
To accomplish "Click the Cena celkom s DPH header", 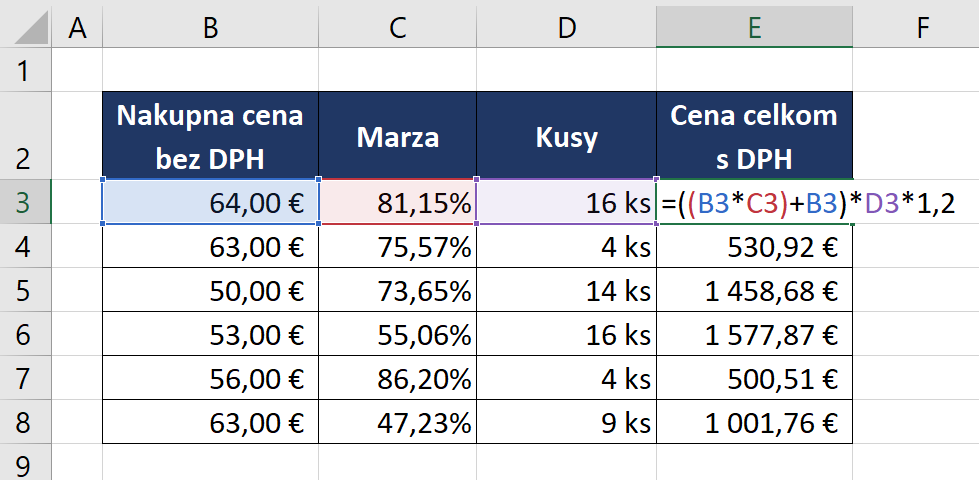I will [x=754, y=136].
